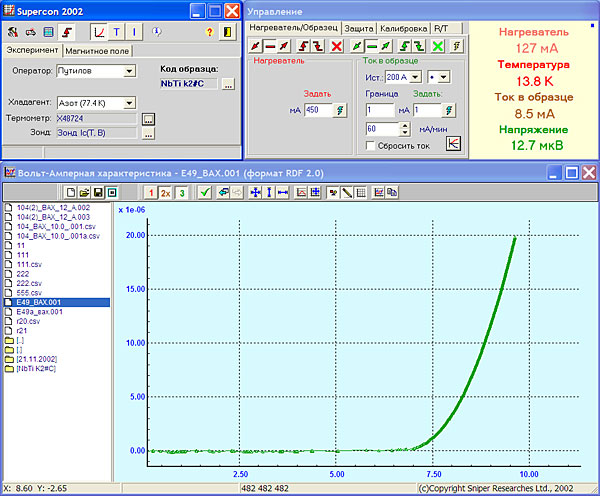This screenshot has width=600, height=496.
Task: Click the Задать current input field
Action: point(427,110)
